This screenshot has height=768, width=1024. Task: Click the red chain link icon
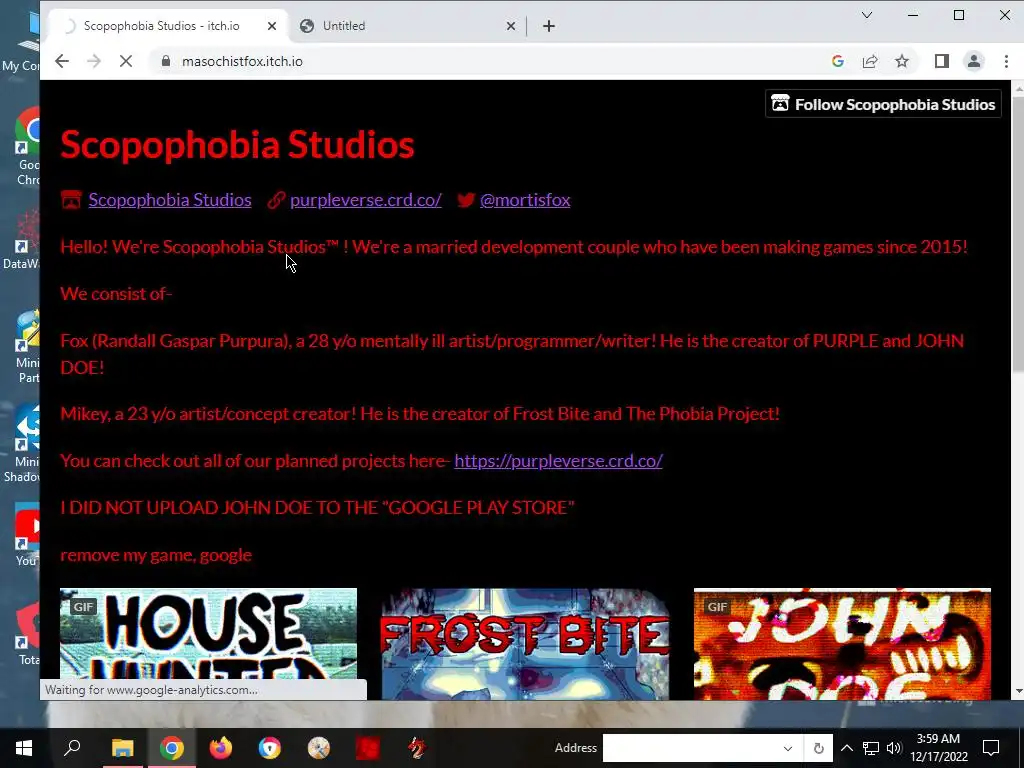[x=276, y=200]
